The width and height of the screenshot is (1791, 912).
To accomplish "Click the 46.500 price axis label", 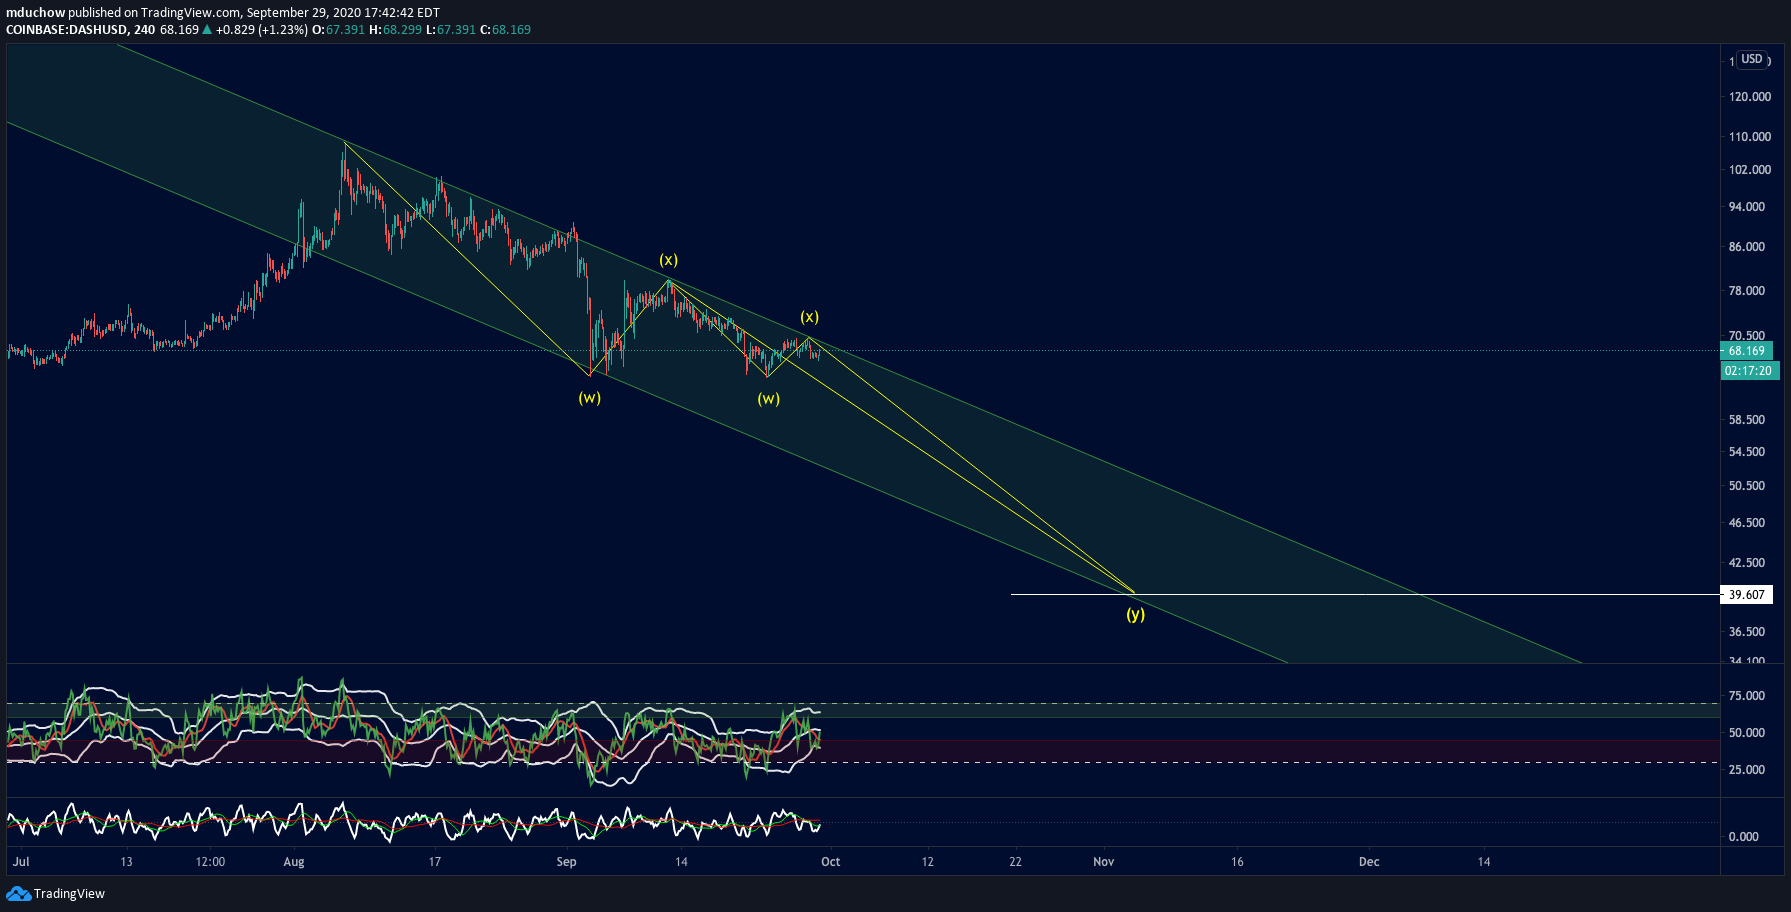I will [x=1747, y=523].
